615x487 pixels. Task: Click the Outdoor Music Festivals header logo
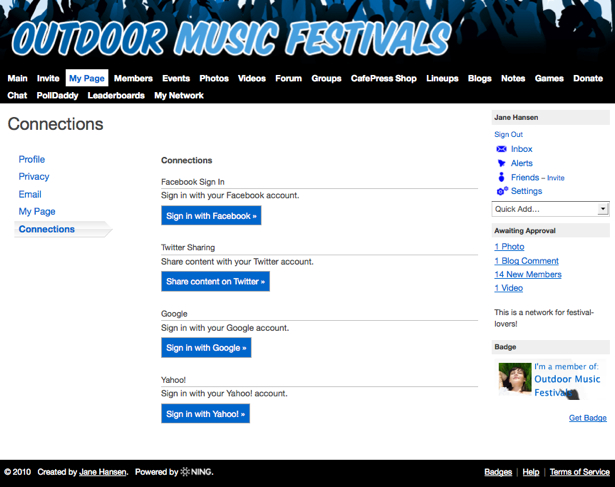coord(231,38)
